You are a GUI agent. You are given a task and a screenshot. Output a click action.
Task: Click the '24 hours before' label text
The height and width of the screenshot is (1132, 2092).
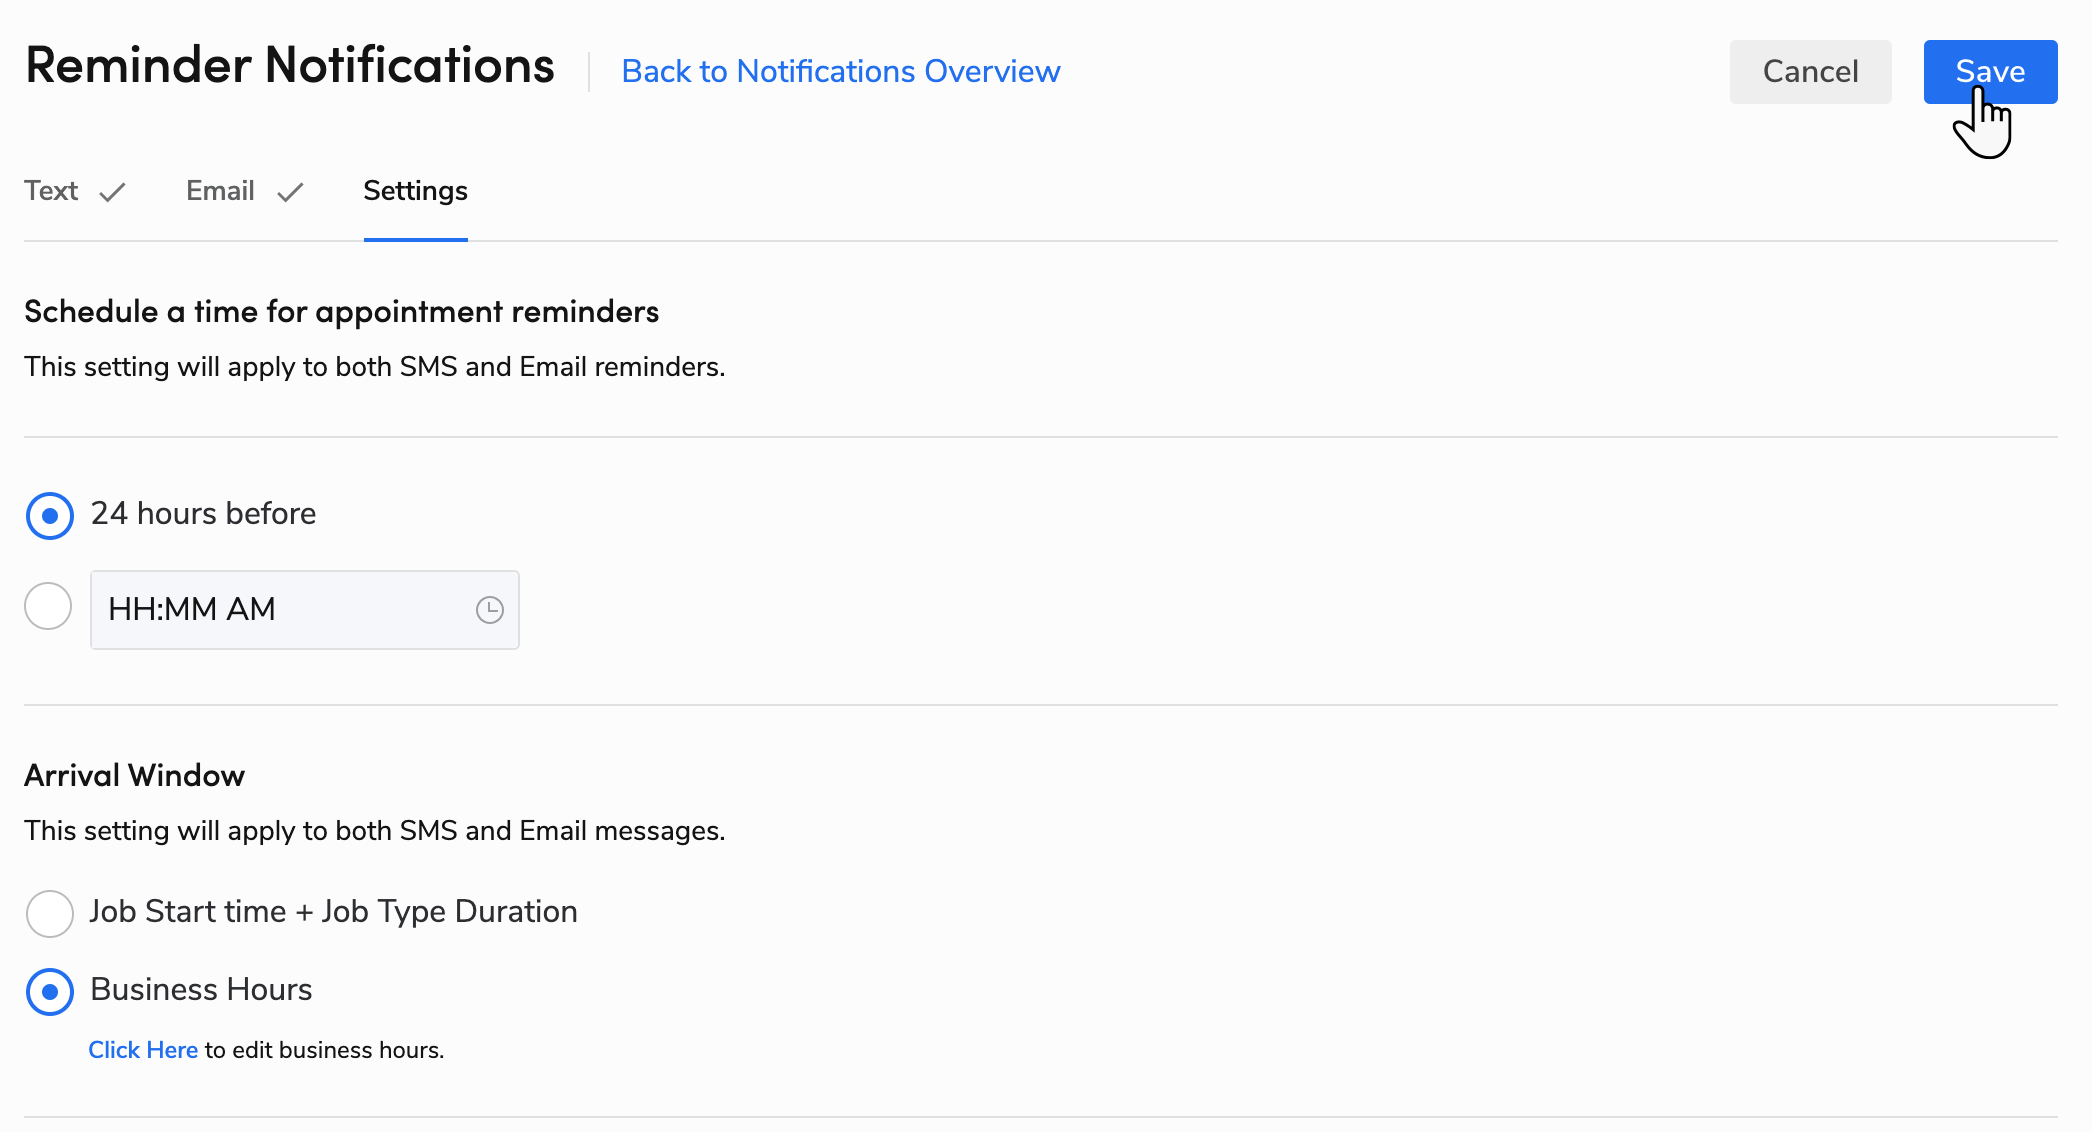[x=203, y=514]
